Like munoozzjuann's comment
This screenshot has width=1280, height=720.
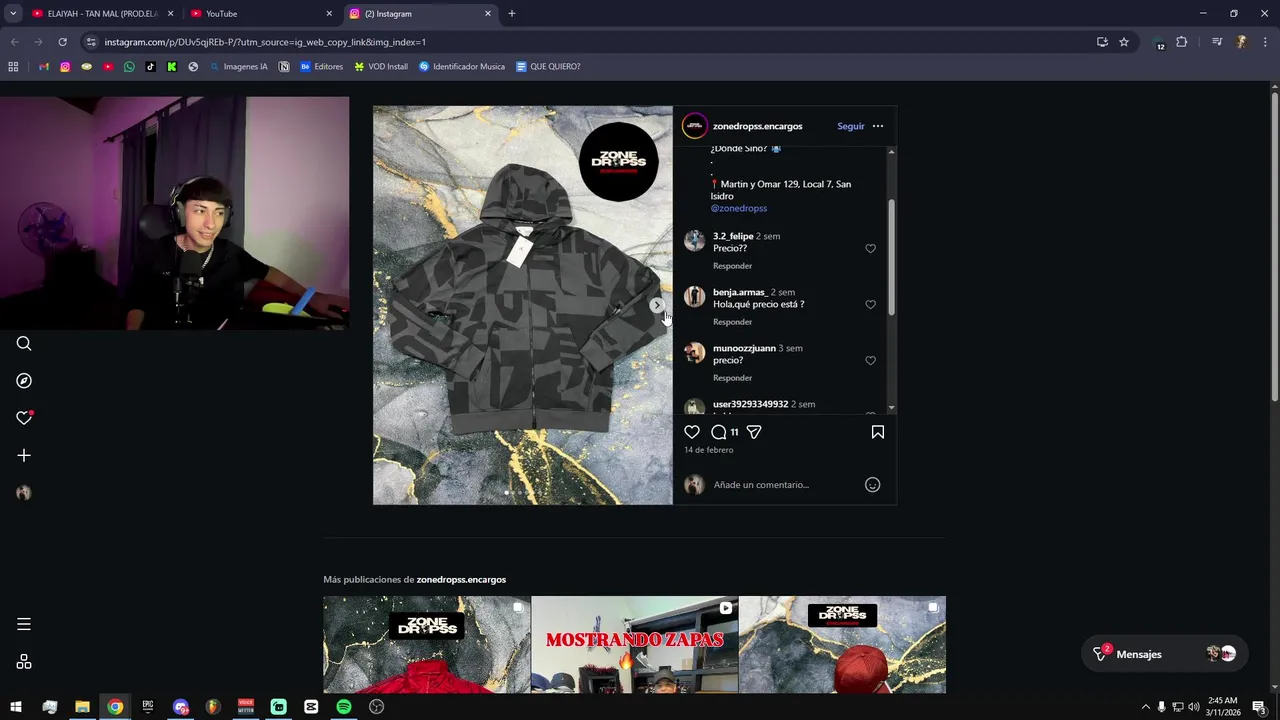click(870, 361)
